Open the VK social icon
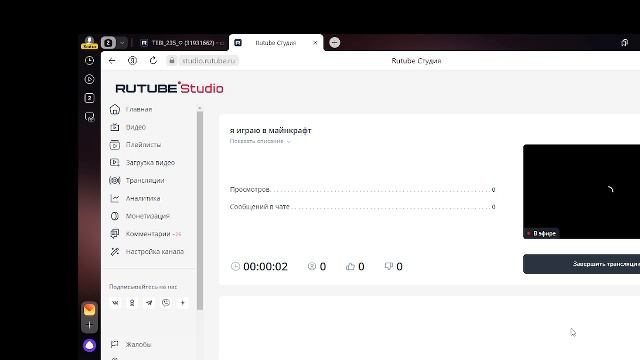This screenshot has width=640, height=360. (115, 303)
